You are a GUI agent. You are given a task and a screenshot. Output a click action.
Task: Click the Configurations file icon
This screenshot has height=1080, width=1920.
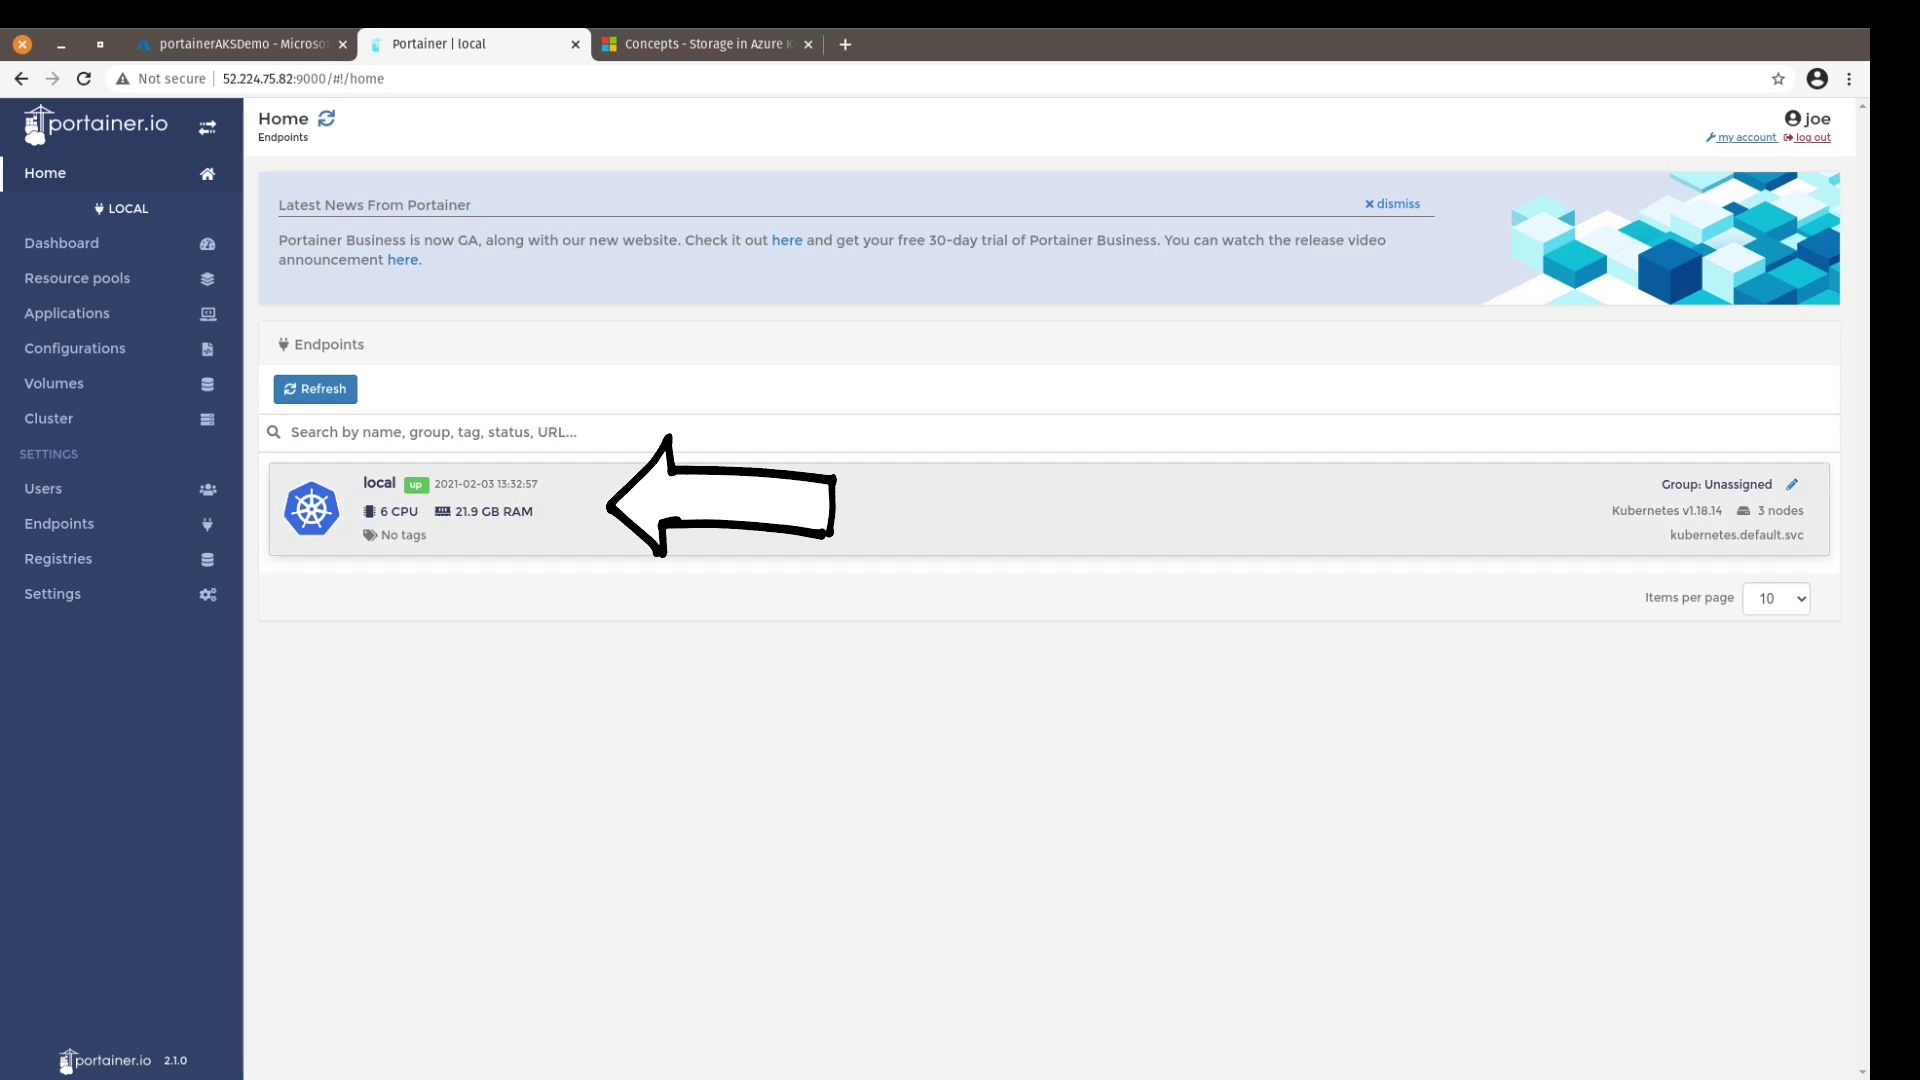click(207, 349)
